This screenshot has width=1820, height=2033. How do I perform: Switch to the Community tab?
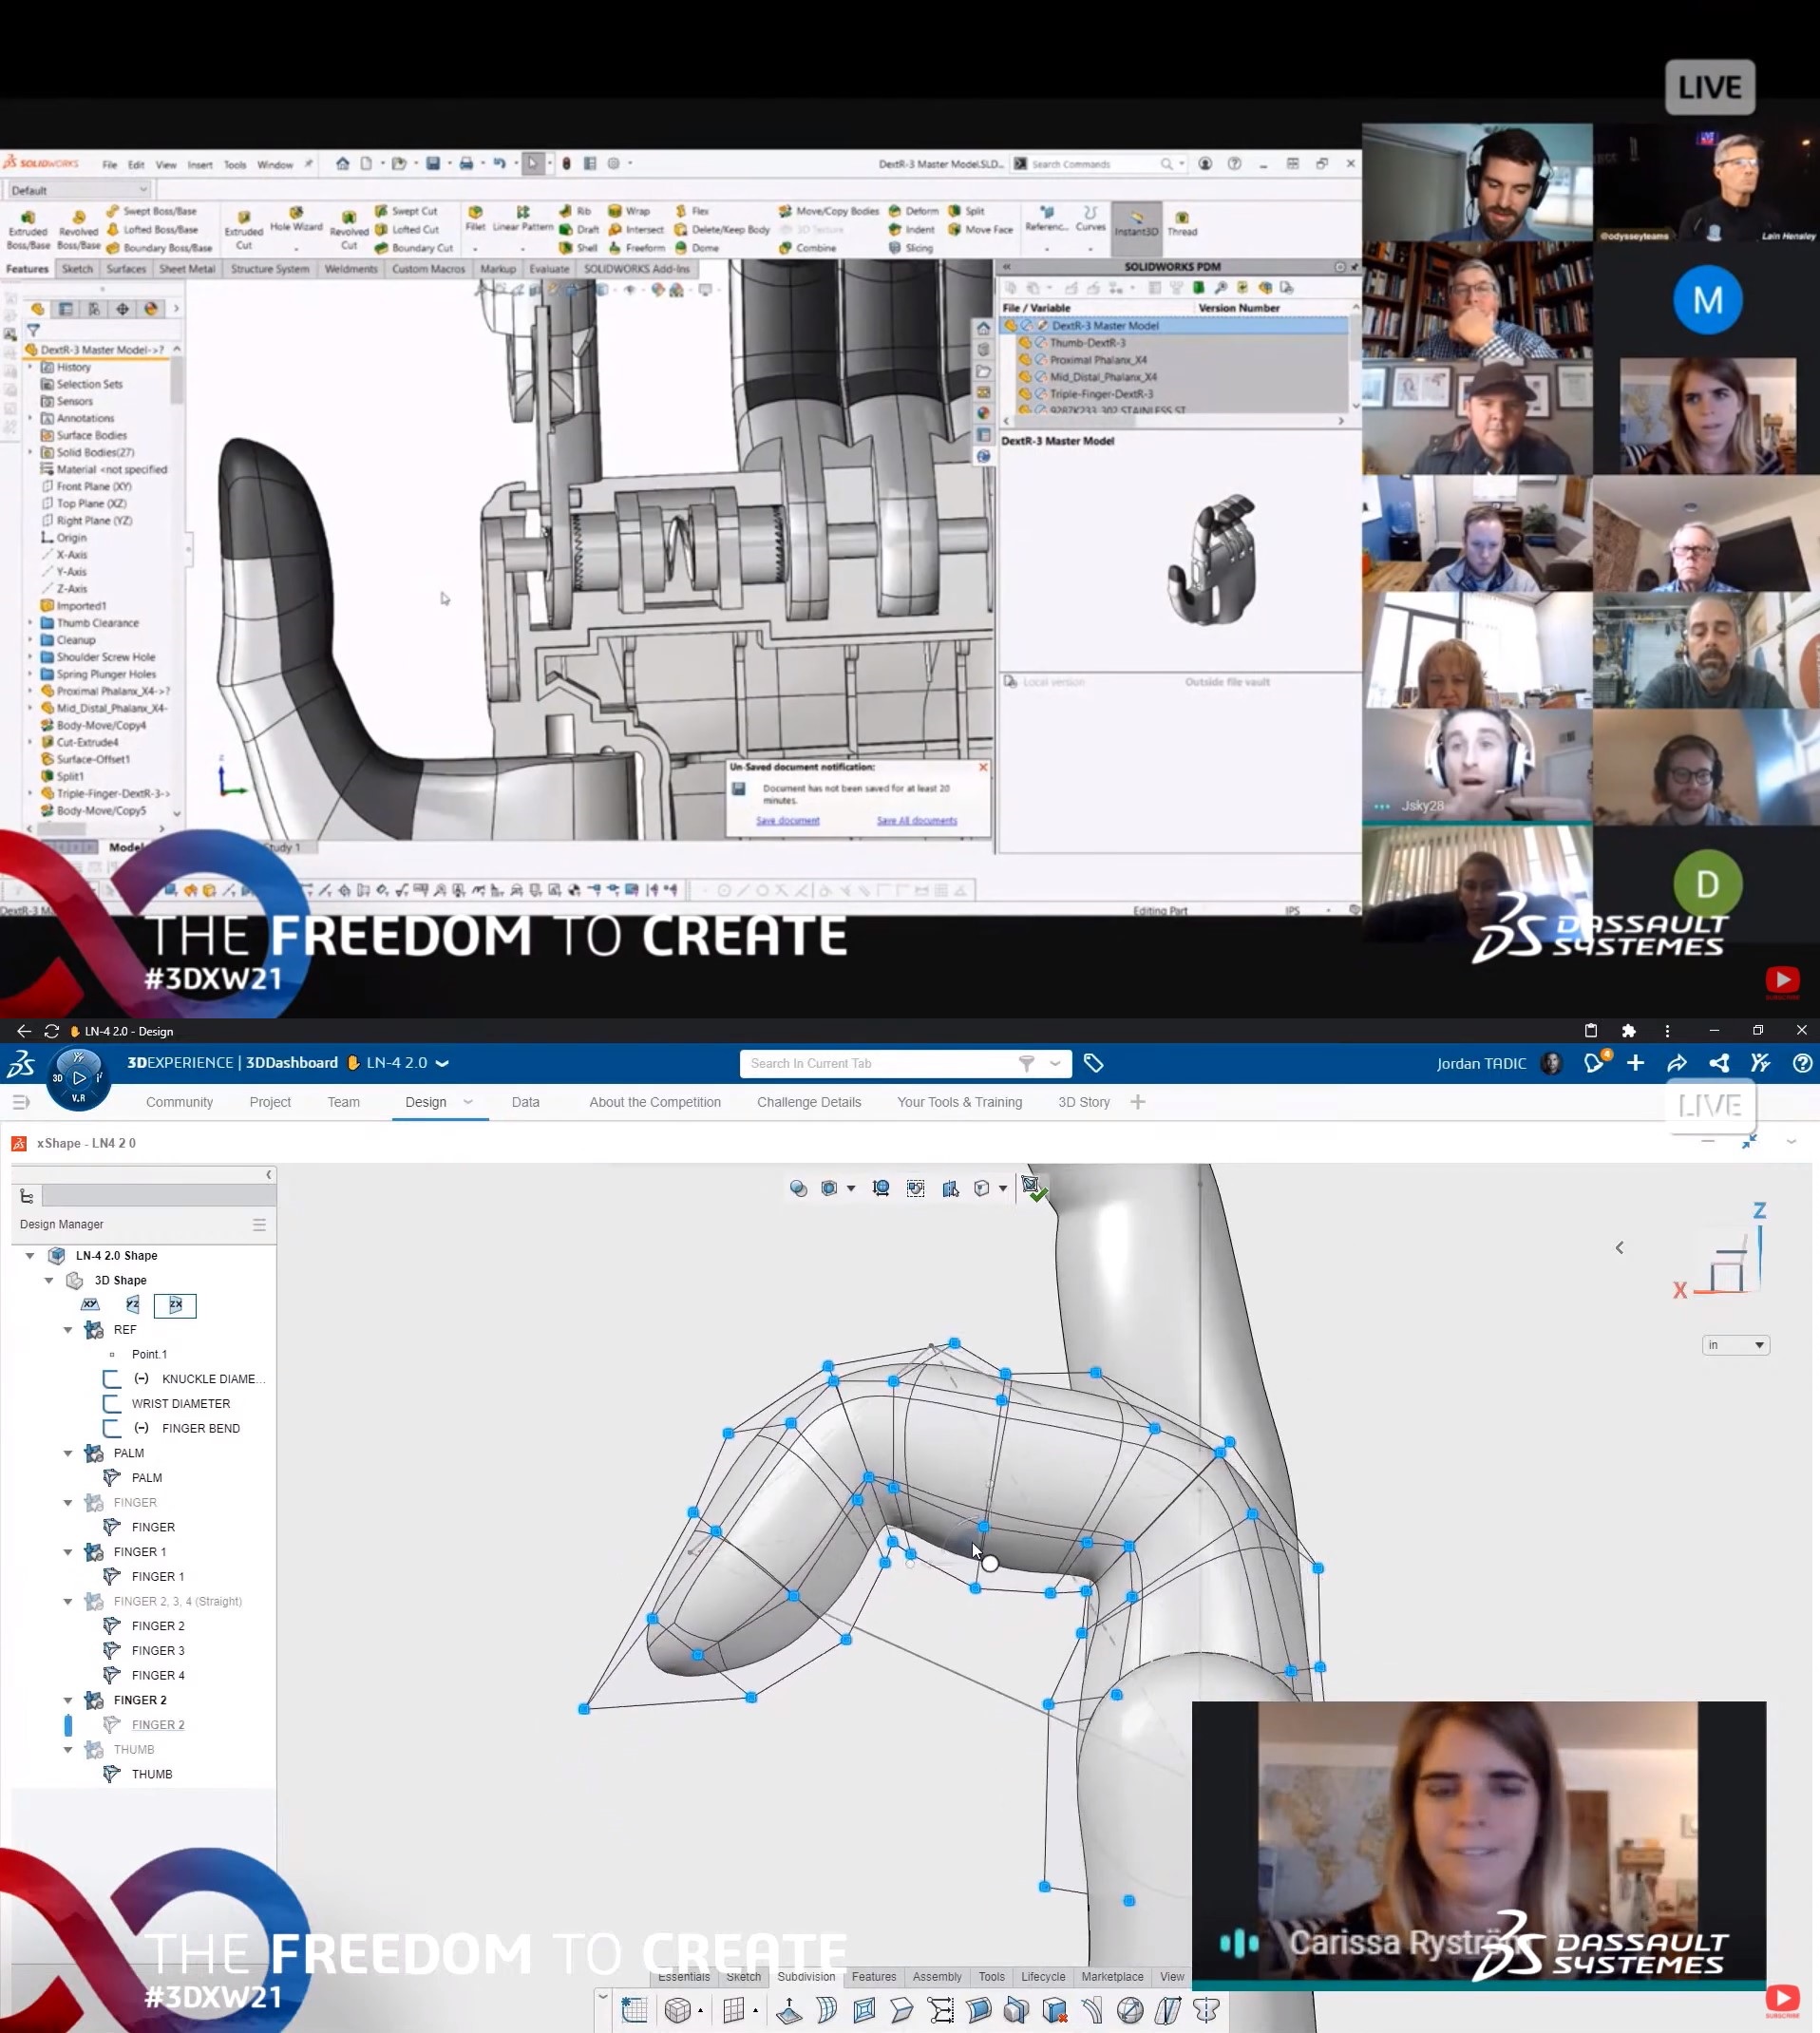[x=179, y=1102]
